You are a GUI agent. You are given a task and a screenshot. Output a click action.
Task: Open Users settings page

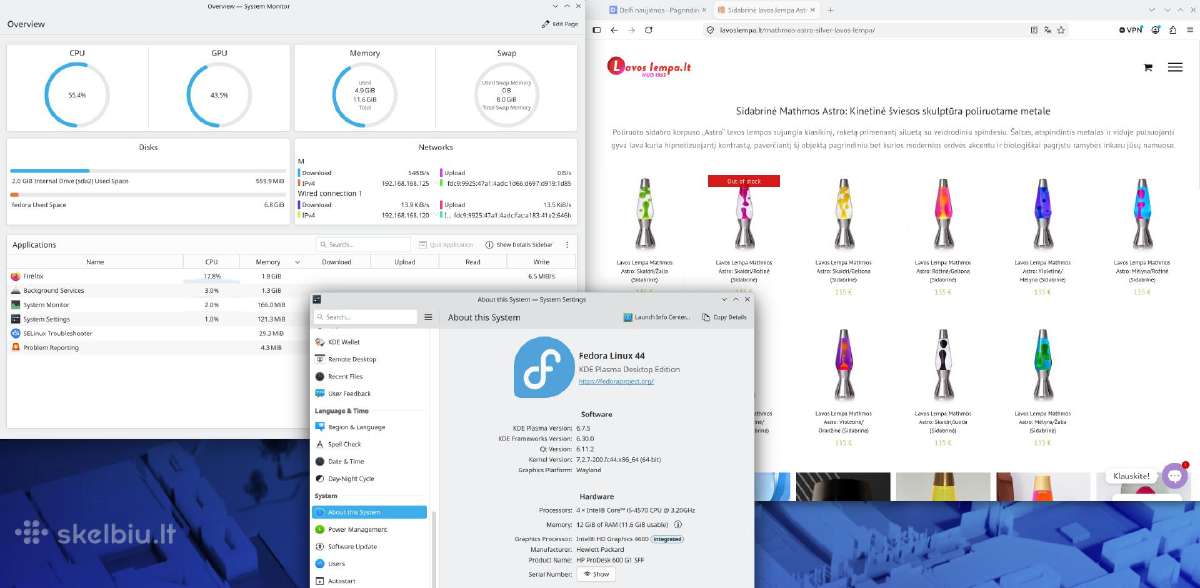(371, 563)
